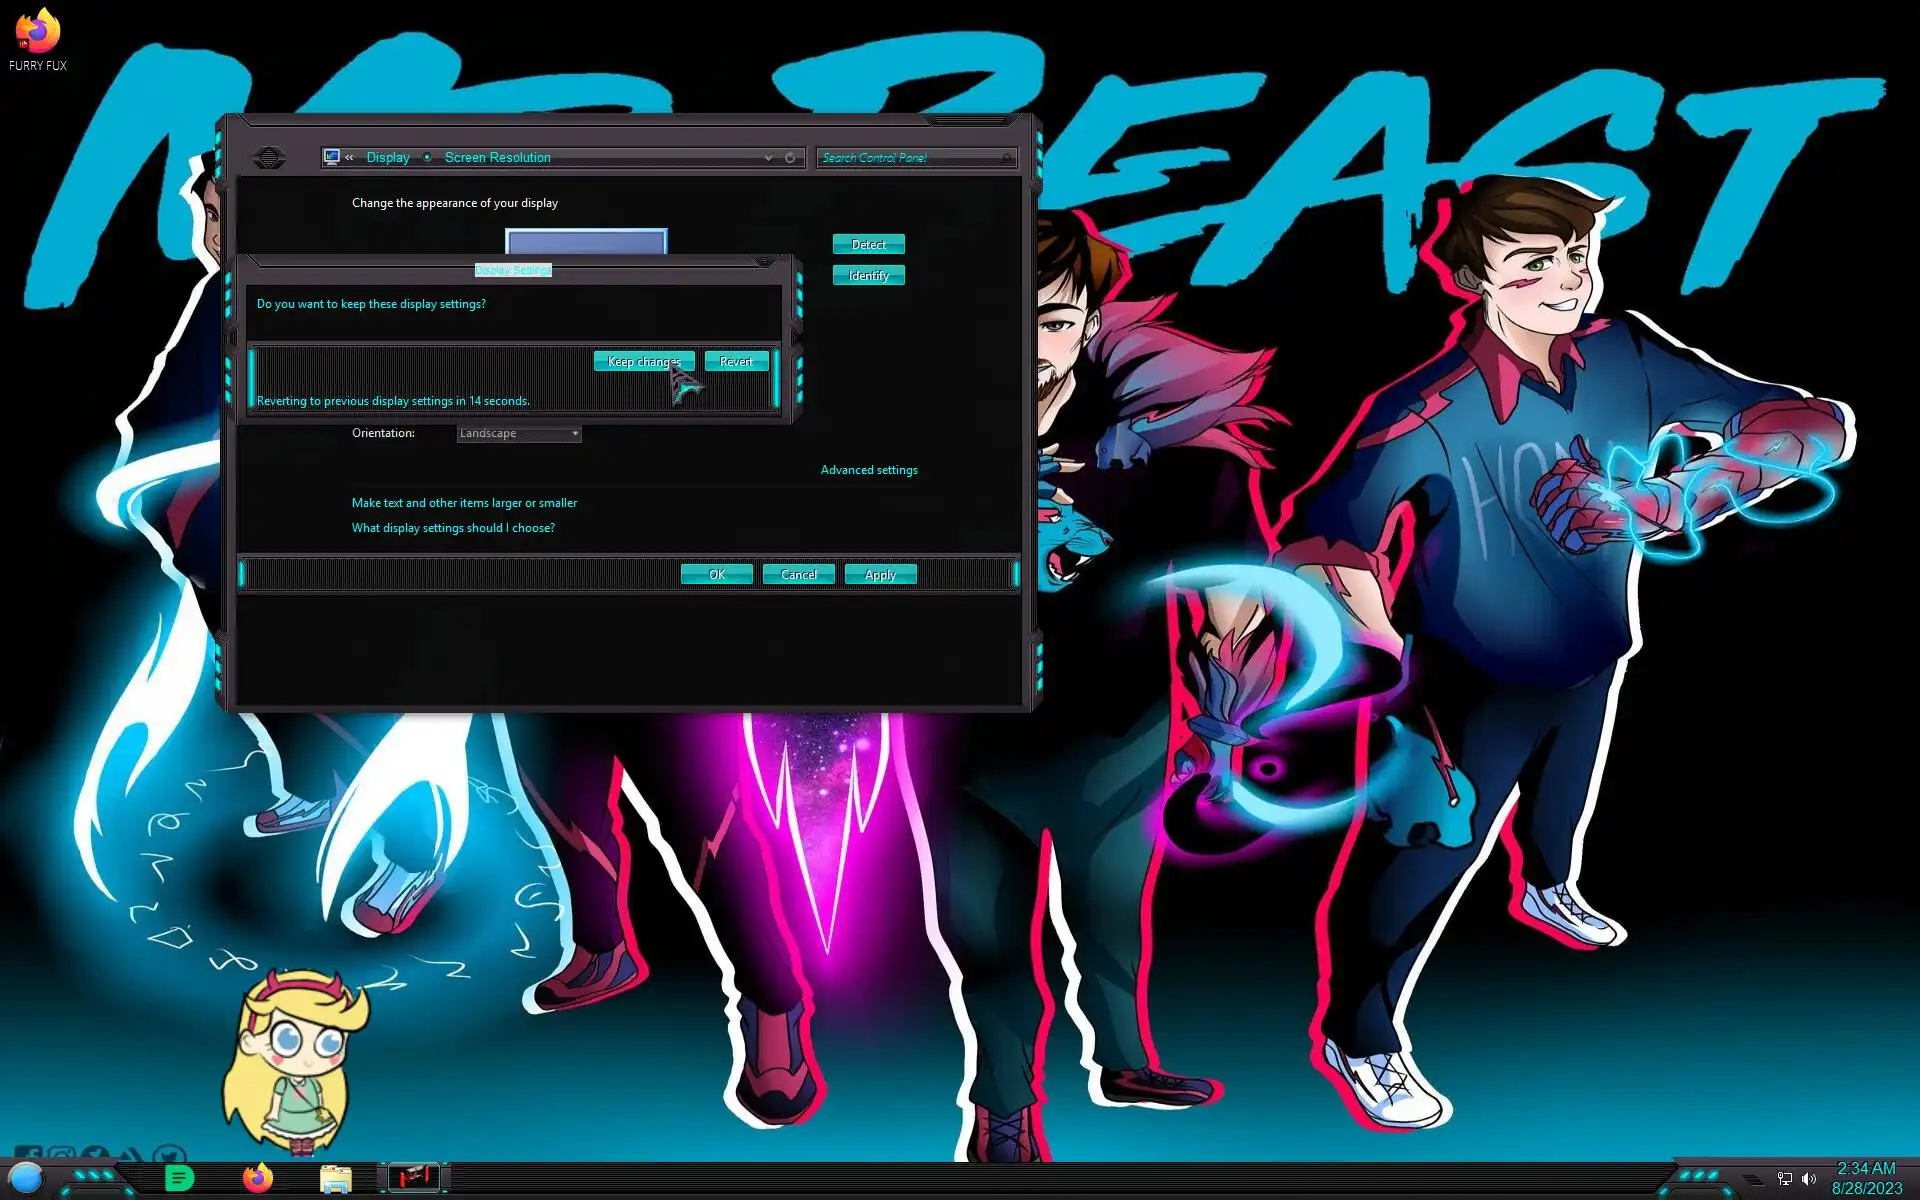Select active Screen Resolution taskbar window
Viewport: 1920px width, 1200px height.
pos(413,1178)
